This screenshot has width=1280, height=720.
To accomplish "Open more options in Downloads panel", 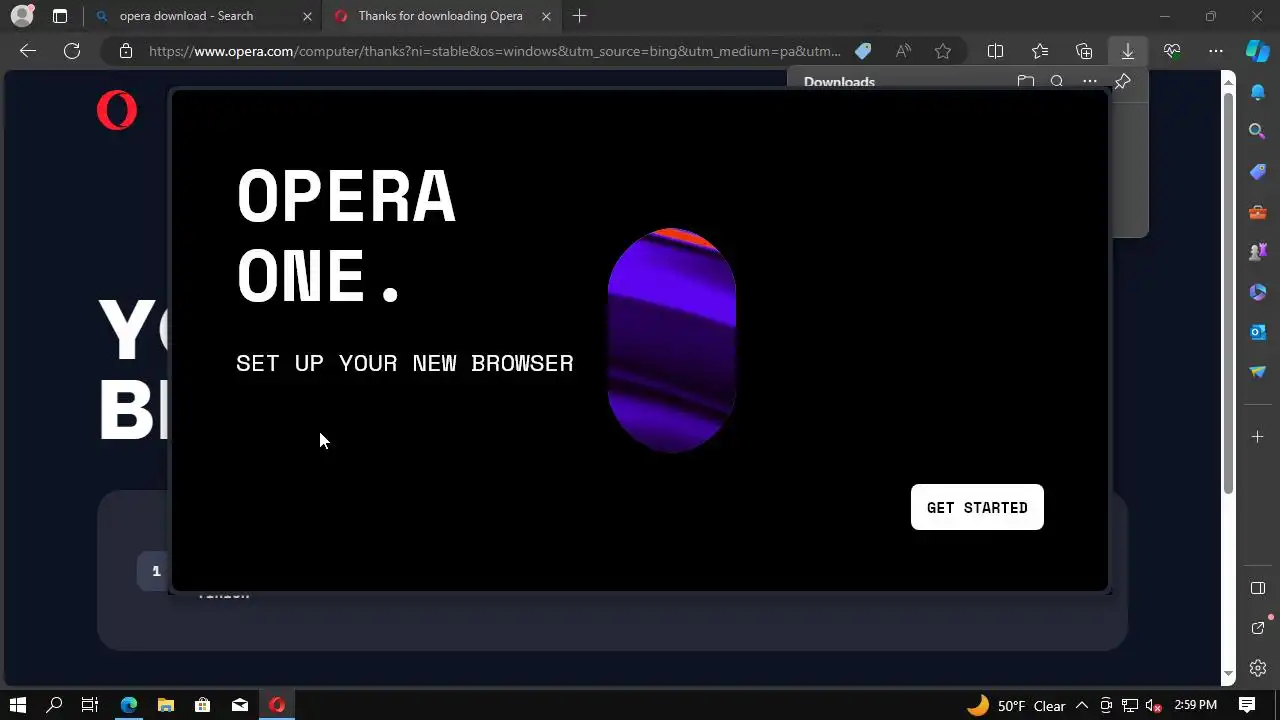I will 1090,82.
